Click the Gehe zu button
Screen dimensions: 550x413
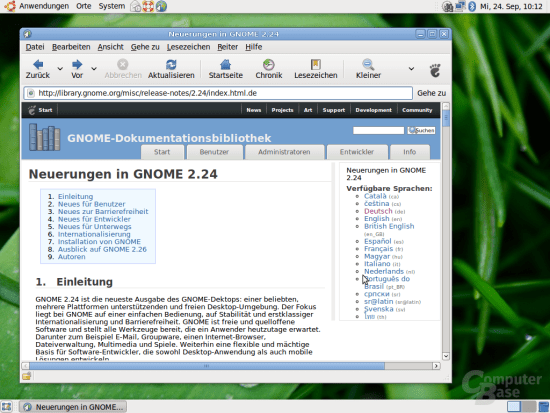click(x=431, y=93)
